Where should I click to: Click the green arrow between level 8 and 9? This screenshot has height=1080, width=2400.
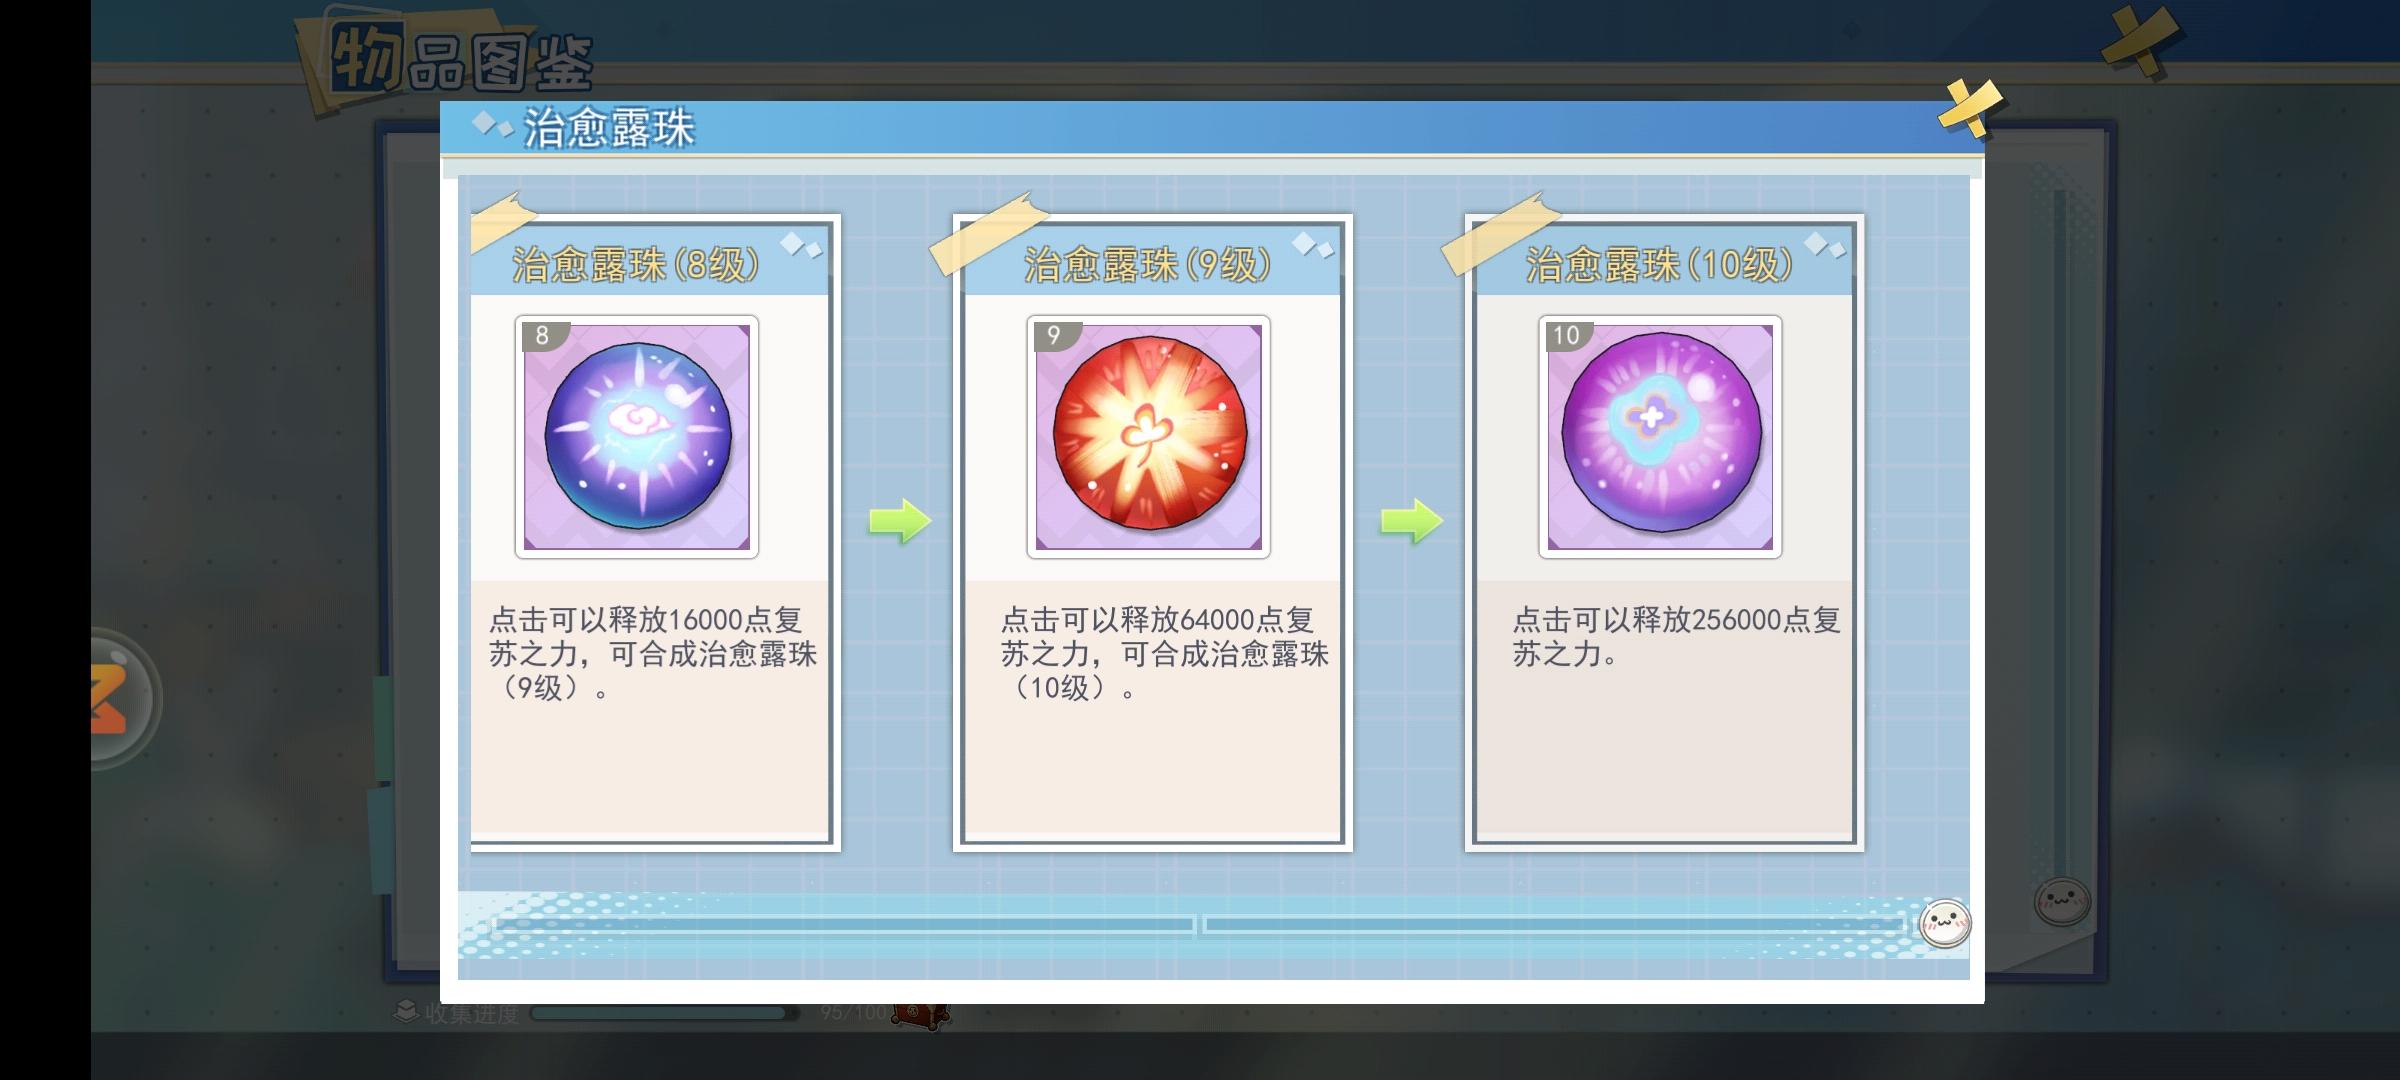click(x=900, y=520)
